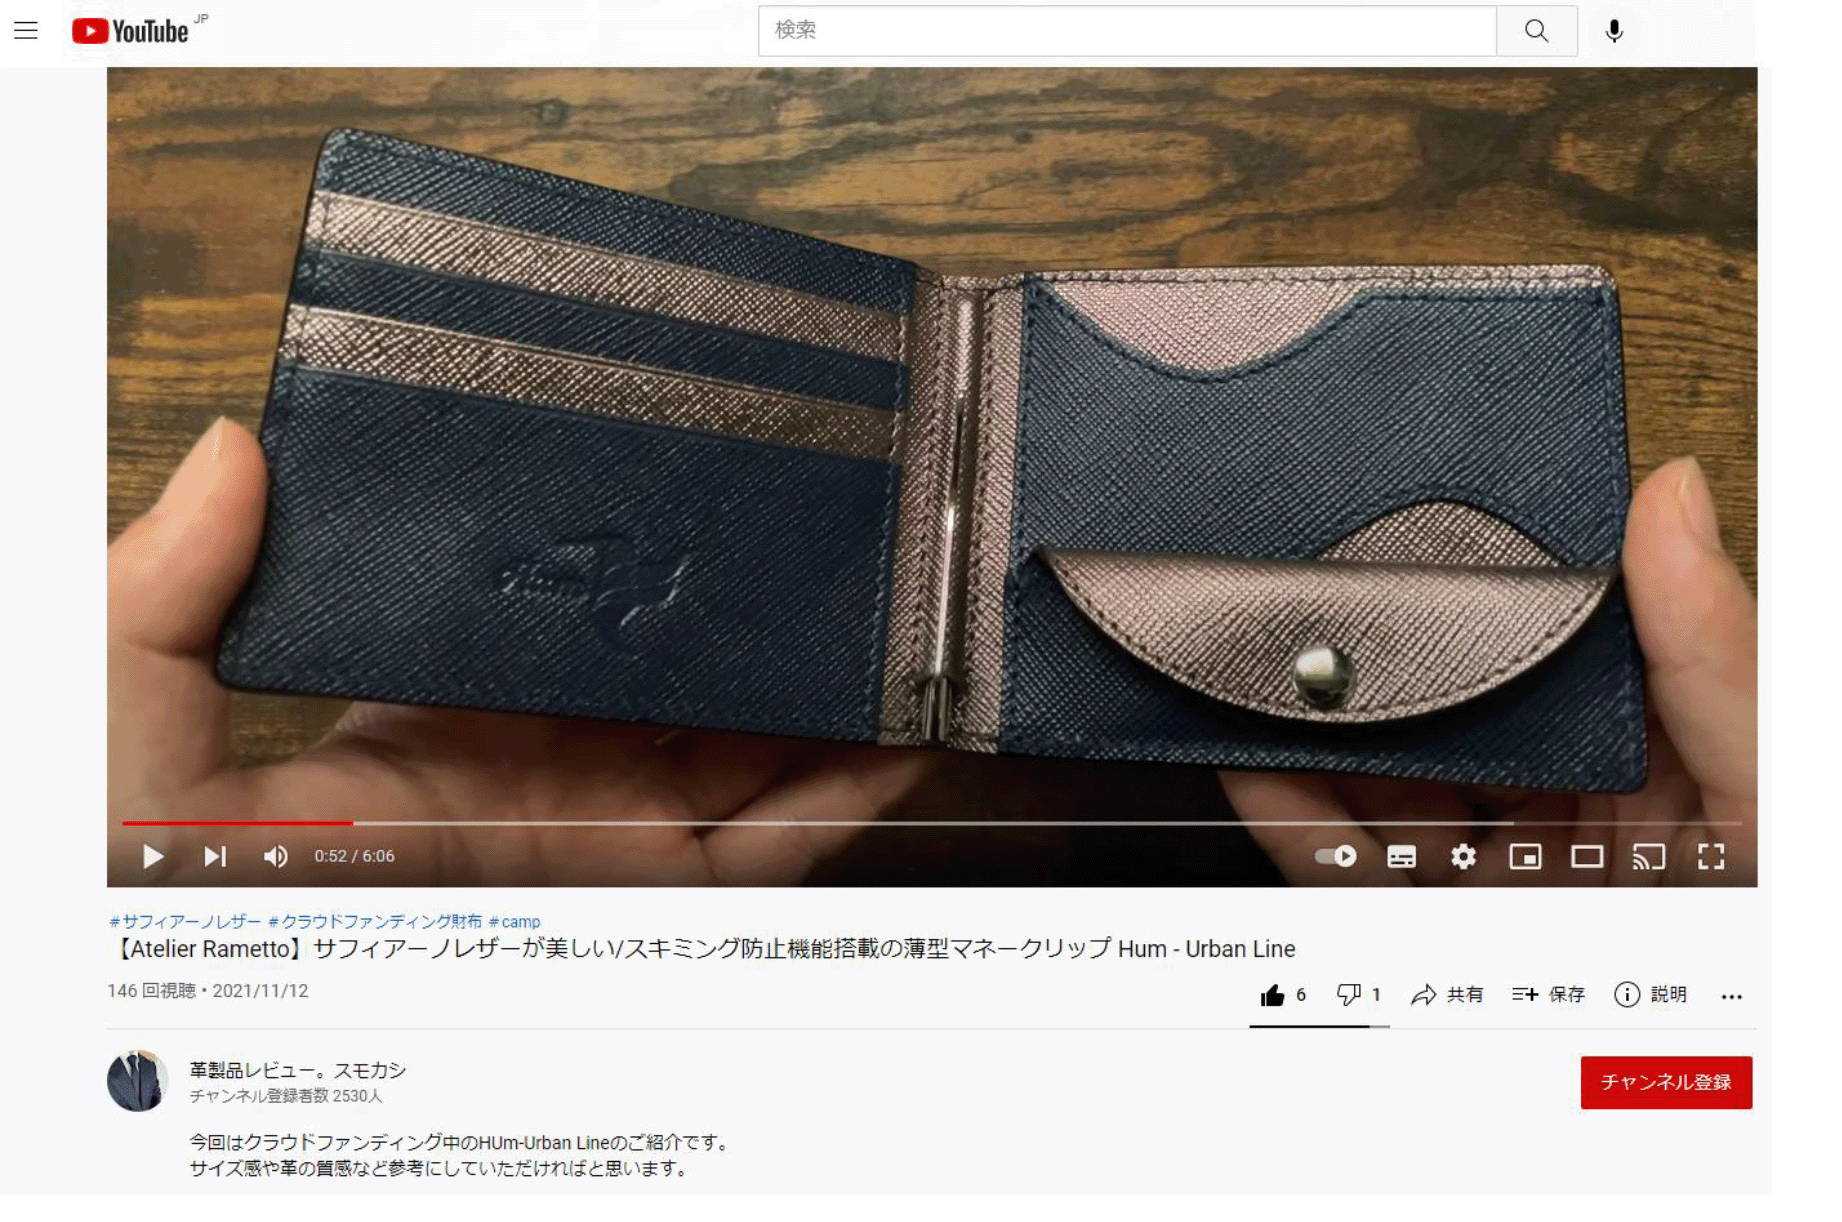The image size is (1842, 1222).
Task: Click the magnifier search button
Action: click(1536, 31)
